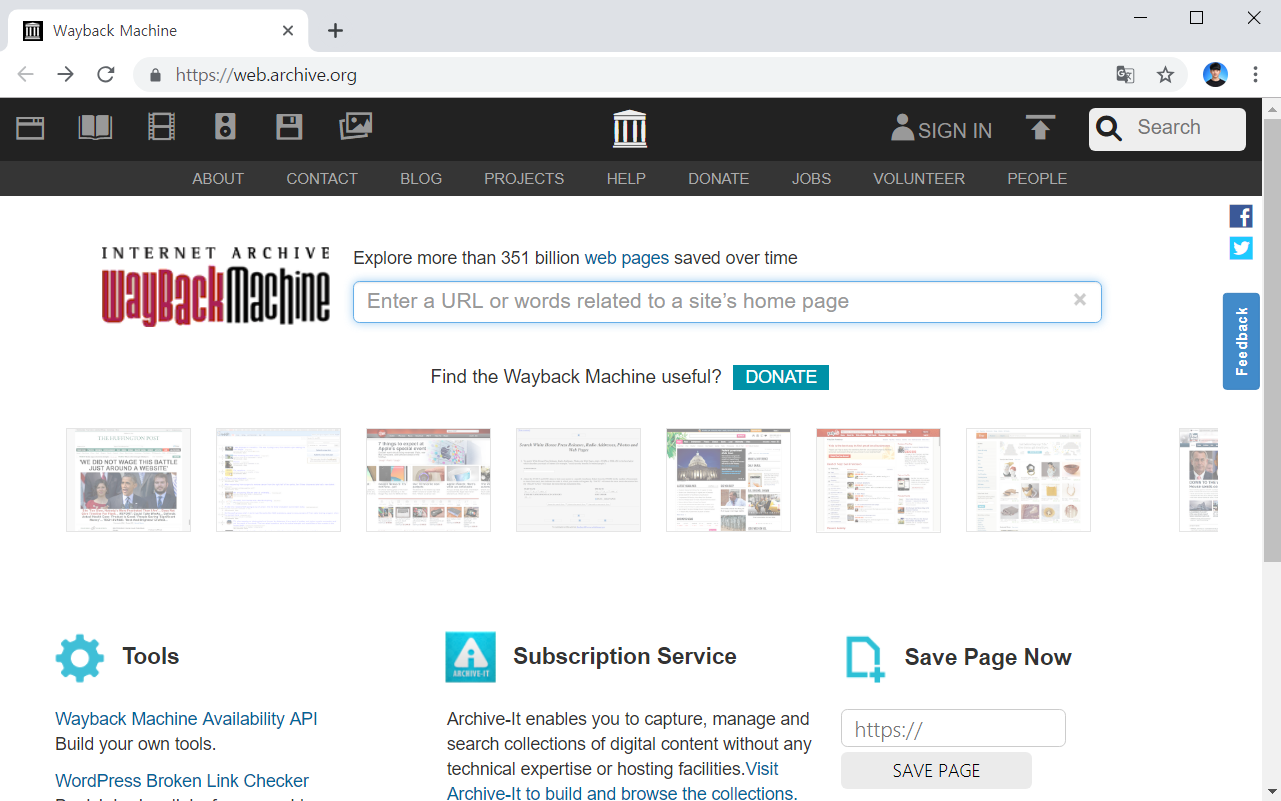The width and height of the screenshot is (1281, 801).
Task: Go forward in browser history
Action: [65, 75]
